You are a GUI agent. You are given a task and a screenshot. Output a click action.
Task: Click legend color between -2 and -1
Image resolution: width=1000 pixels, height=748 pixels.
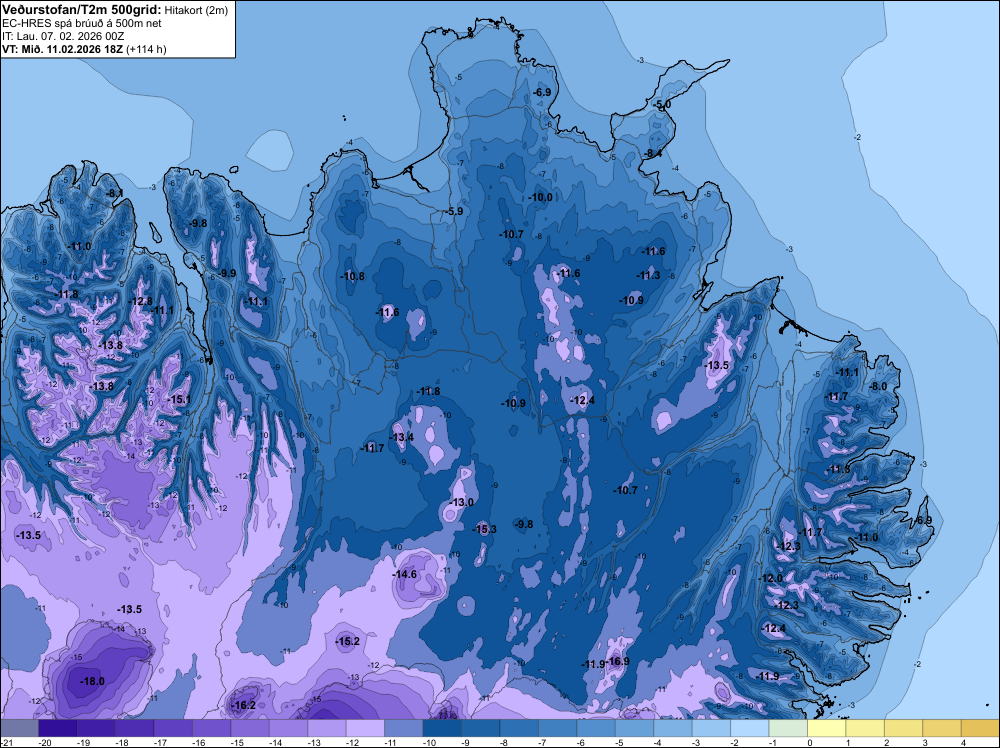coord(750,728)
